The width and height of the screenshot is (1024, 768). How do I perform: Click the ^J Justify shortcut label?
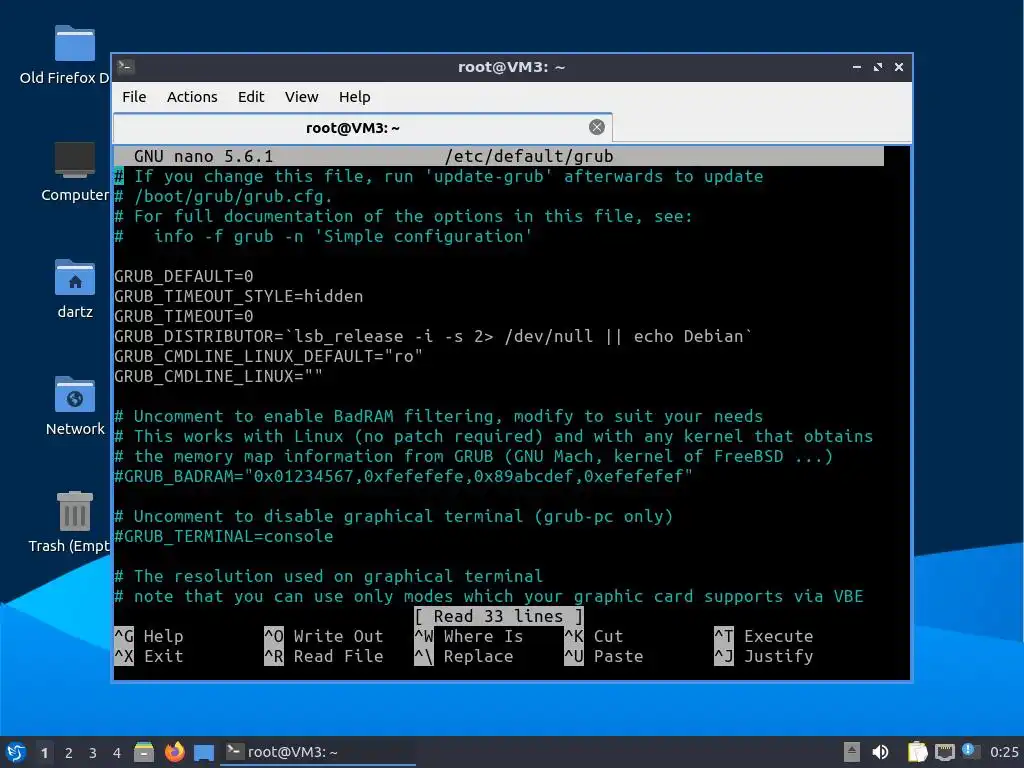point(763,656)
